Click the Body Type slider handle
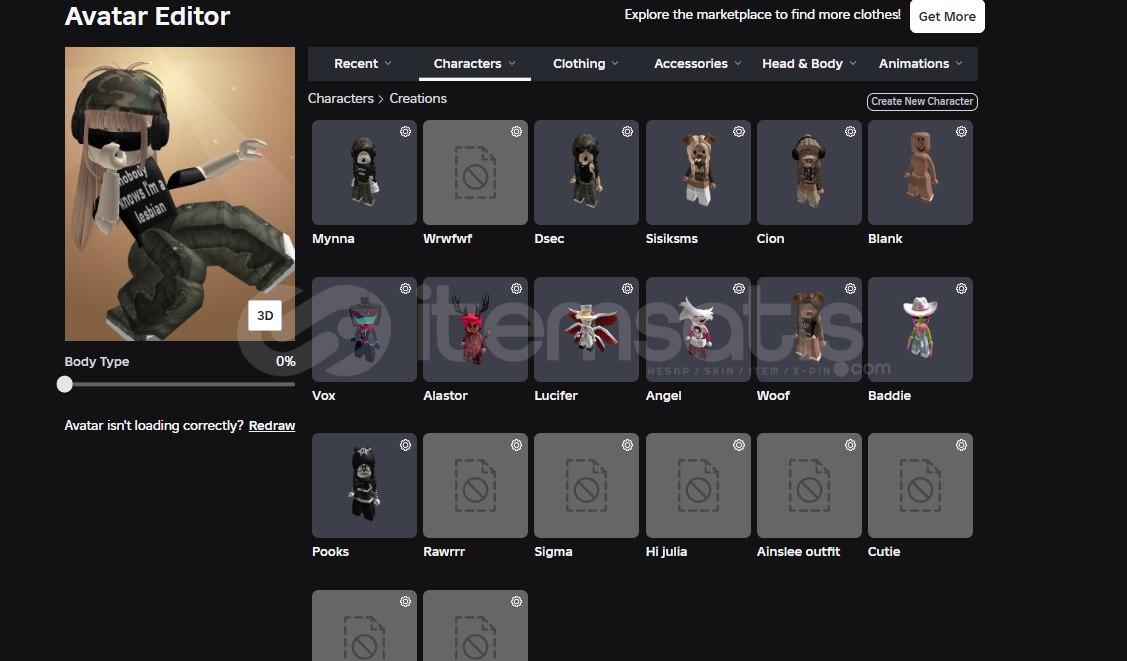 65,384
